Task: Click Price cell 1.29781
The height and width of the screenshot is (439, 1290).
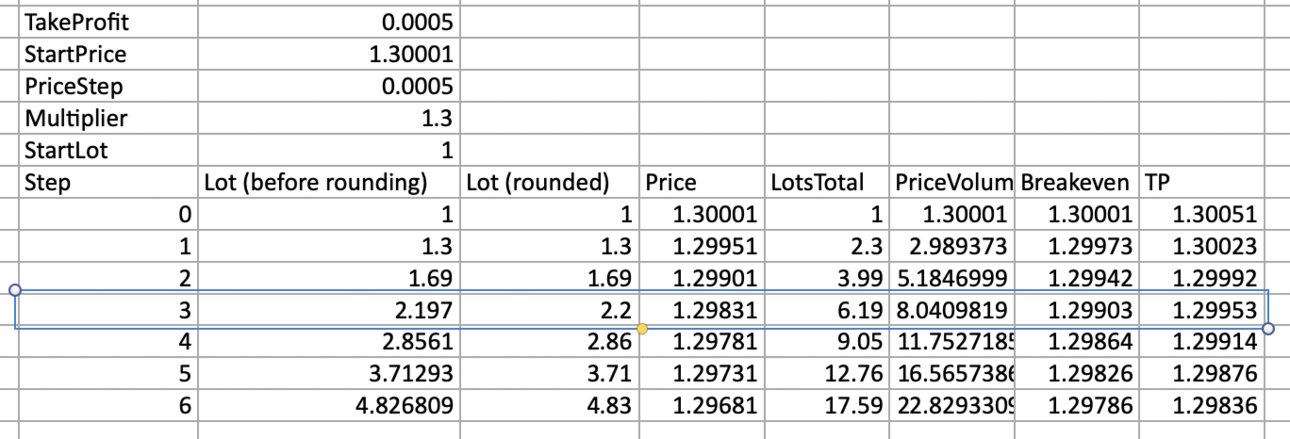Action: click(x=701, y=341)
